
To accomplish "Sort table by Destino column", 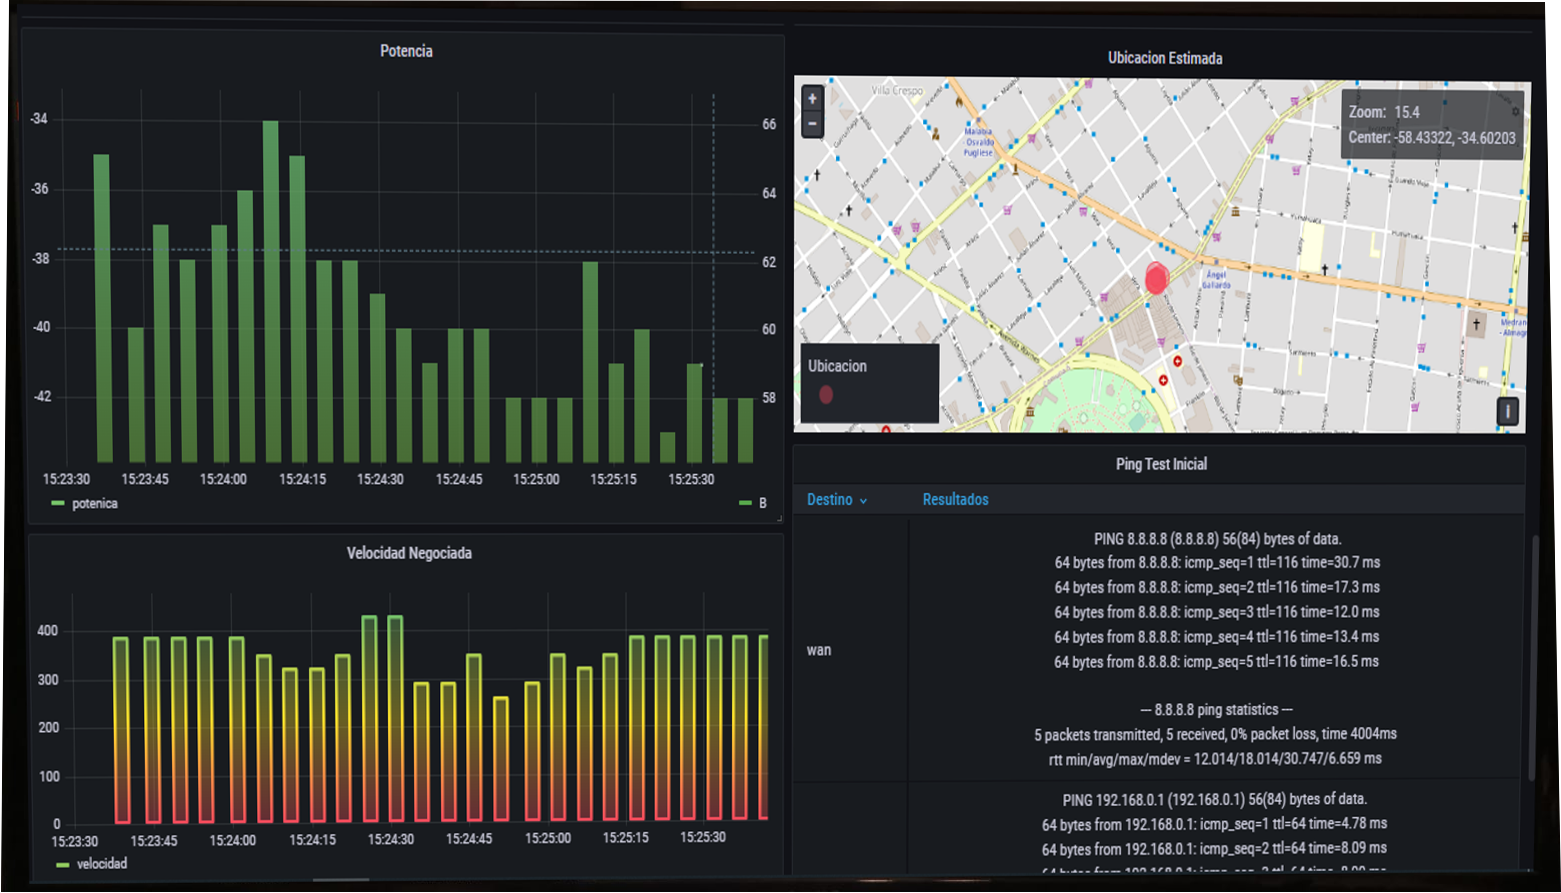I will [x=829, y=500].
